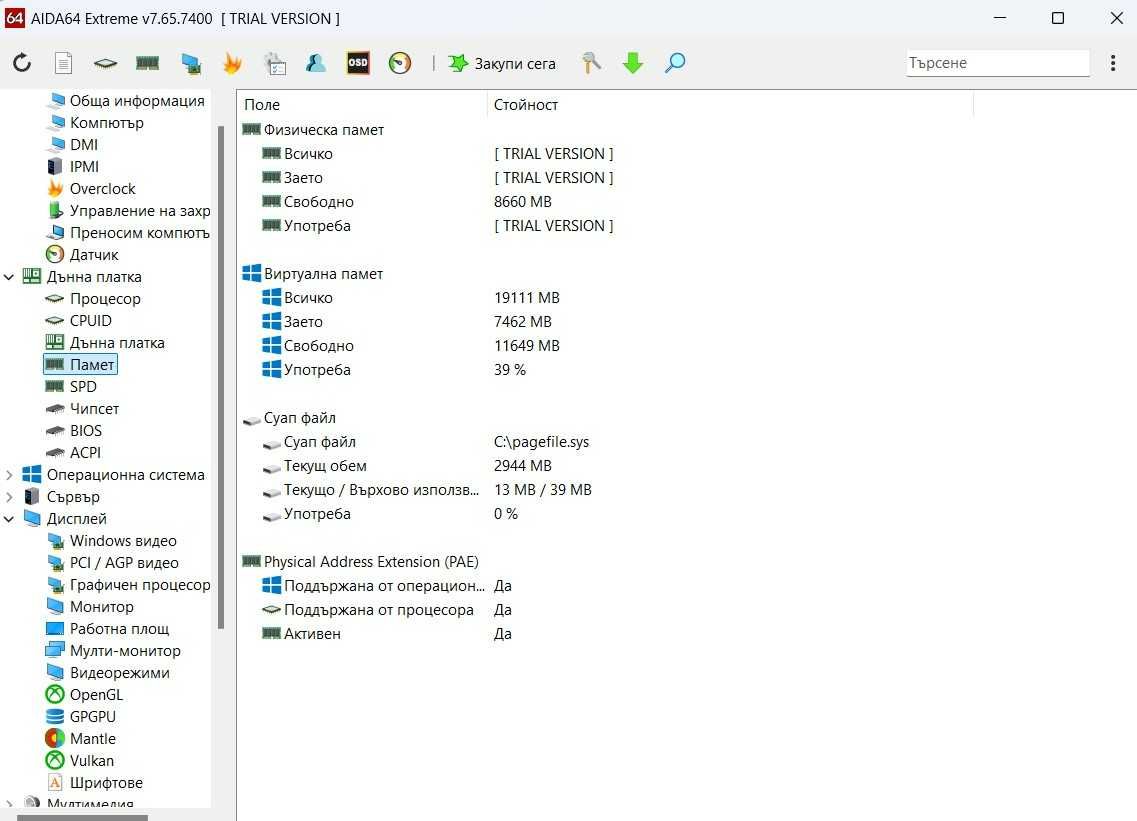Click the 19111 MB value

click(x=527, y=297)
